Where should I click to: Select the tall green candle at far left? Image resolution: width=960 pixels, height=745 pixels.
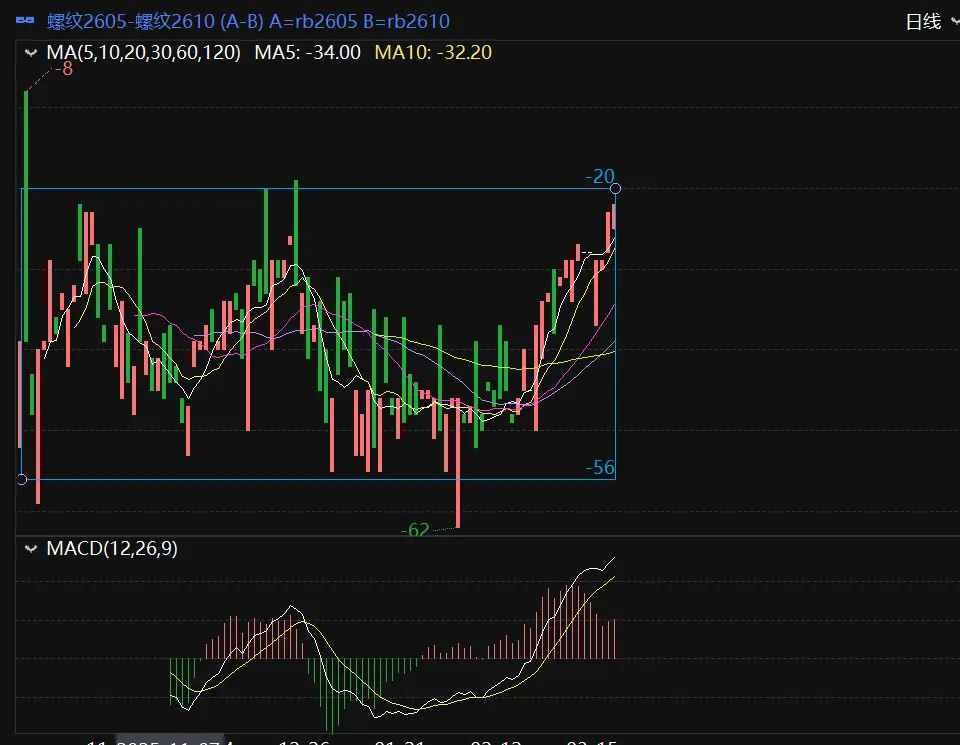point(26,215)
